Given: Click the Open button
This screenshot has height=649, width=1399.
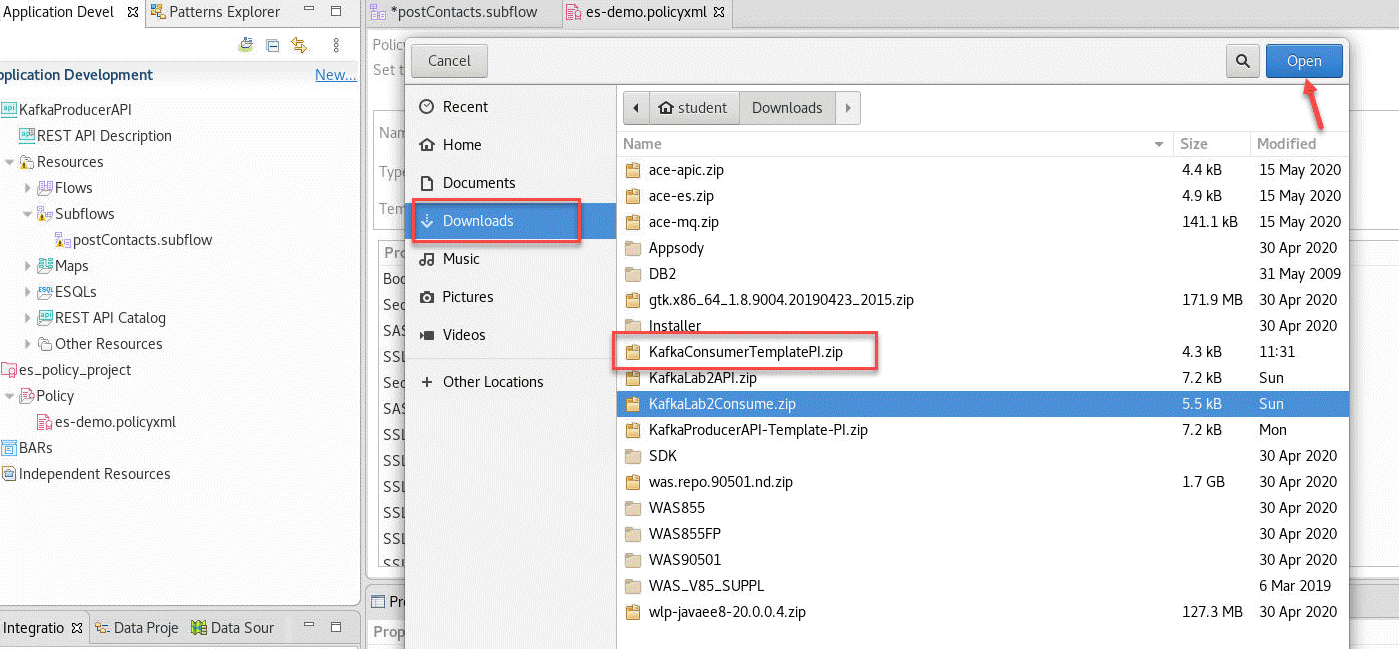Looking at the screenshot, I should click(1303, 61).
